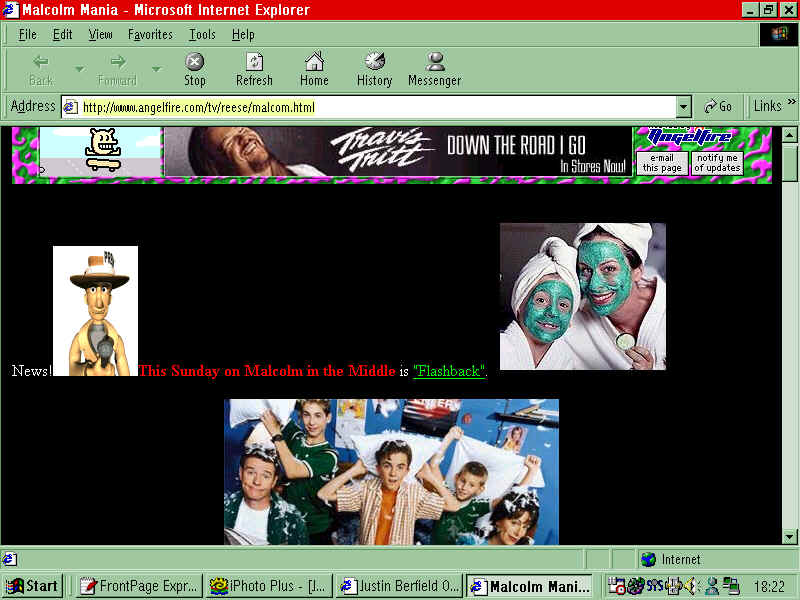The image size is (800, 600).
Task: Refresh the current web page
Action: [x=254, y=69]
